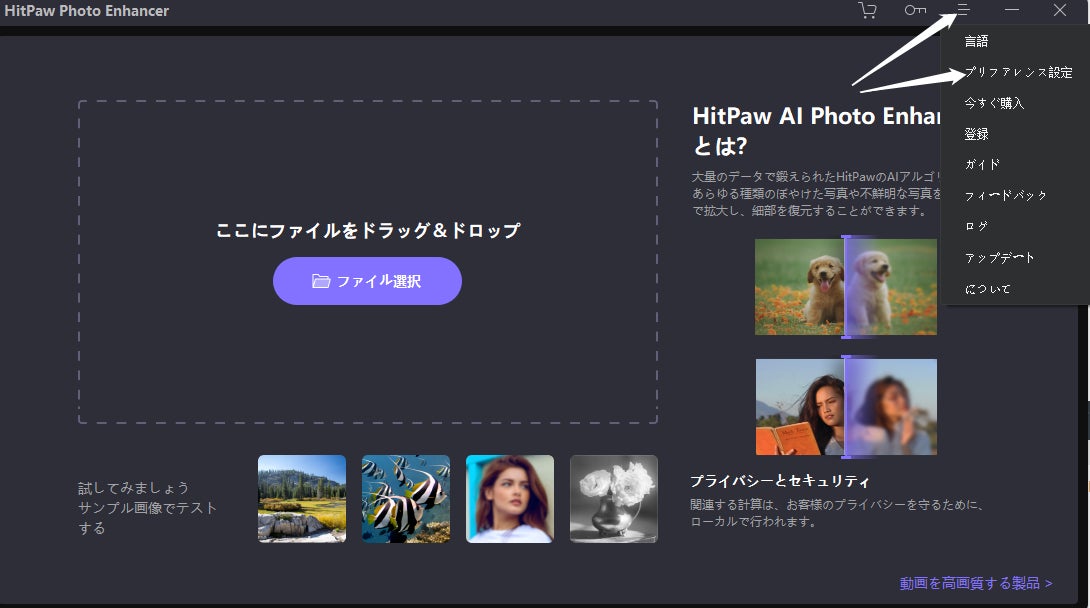Screen dimensions: 1090x608
Task: Open について menu item
Action: [988, 289]
